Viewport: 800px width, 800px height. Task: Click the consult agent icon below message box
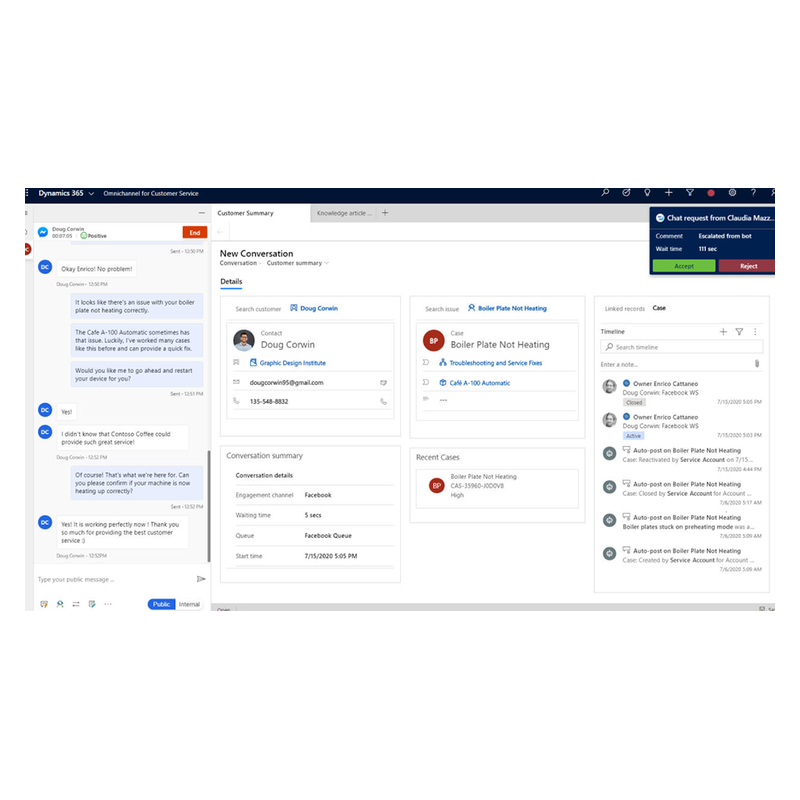pos(60,604)
